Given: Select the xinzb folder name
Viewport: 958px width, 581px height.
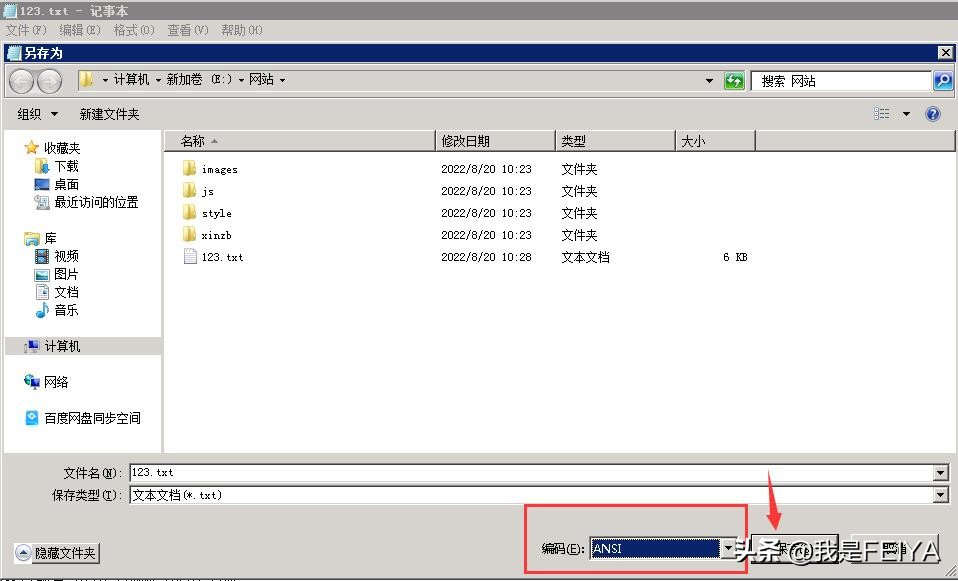Looking at the screenshot, I should 216,235.
